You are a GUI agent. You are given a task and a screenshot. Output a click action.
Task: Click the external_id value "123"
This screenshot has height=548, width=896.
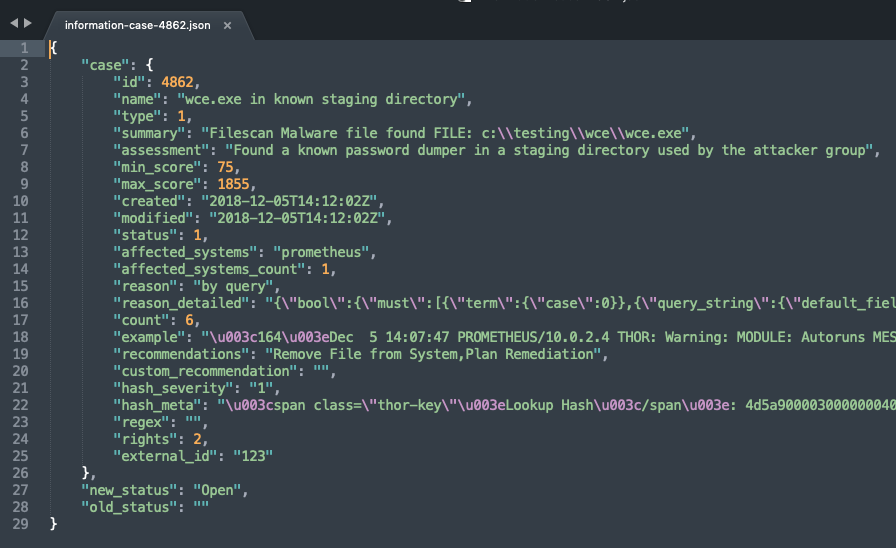(252, 456)
